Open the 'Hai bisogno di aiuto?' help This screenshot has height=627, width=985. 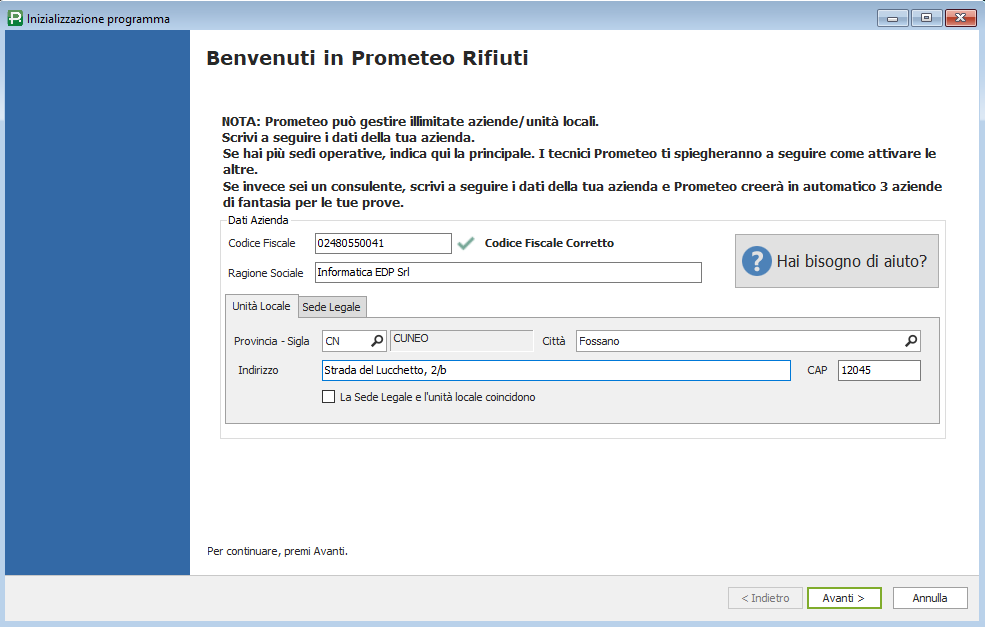836,262
